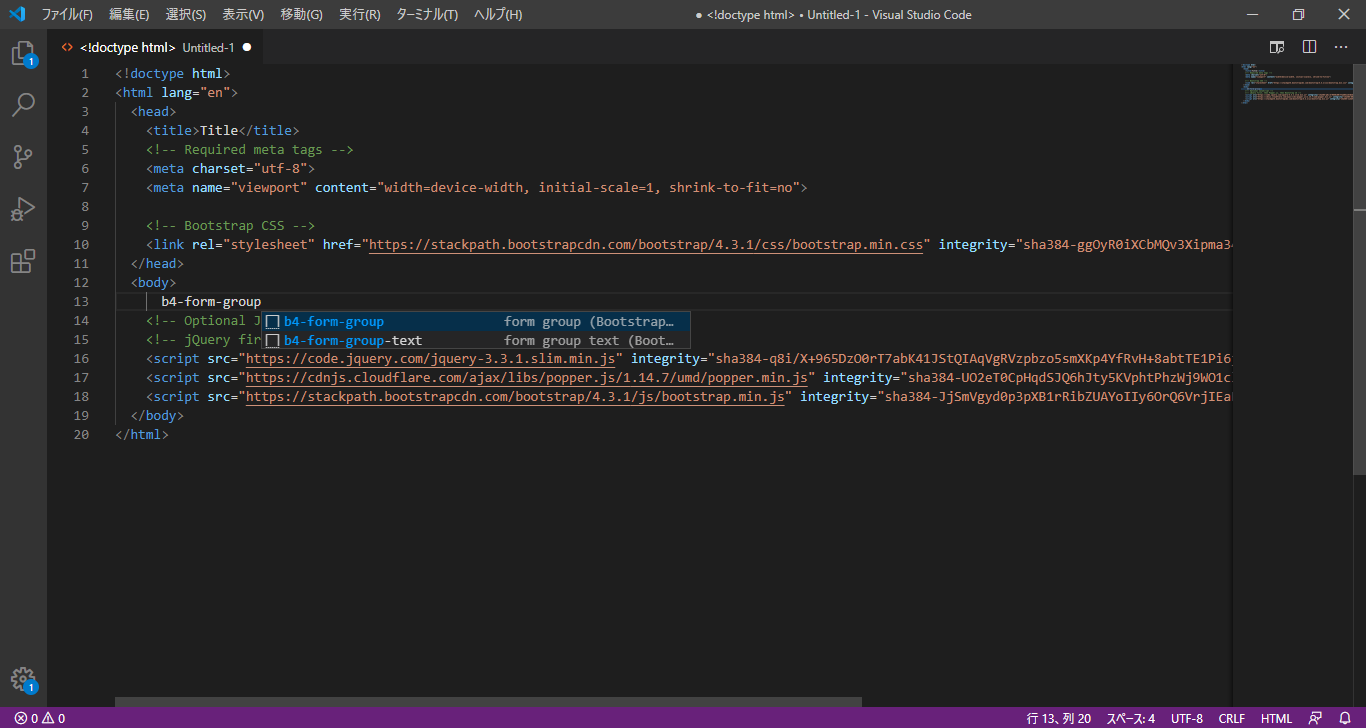The width and height of the screenshot is (1366, 728).
Task: Choose the b4-form-group-text suggestion
Action: tap(476, 340)
